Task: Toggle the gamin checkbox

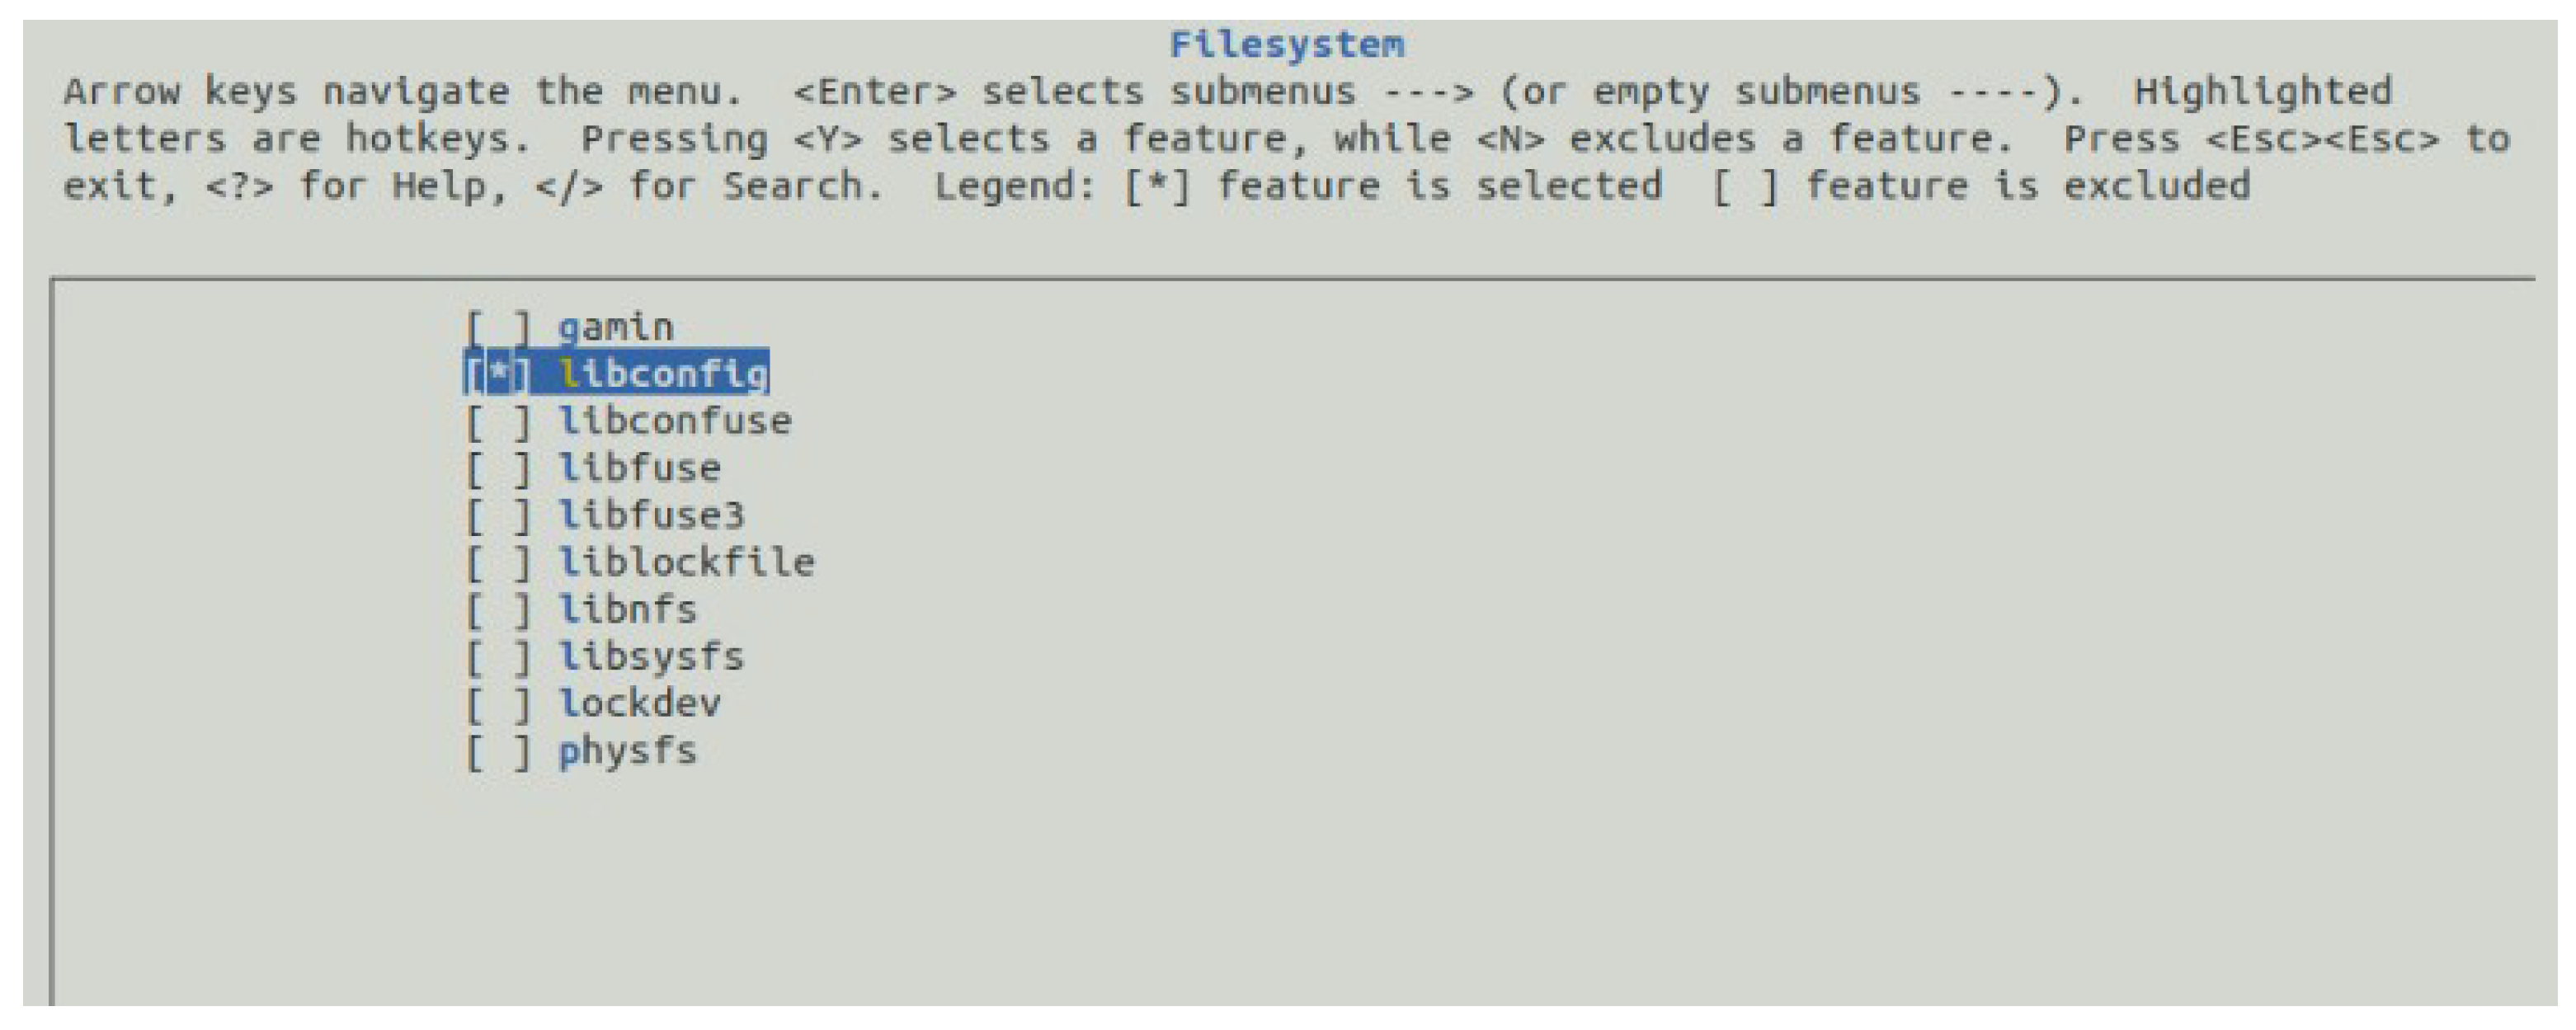Action: click(x=497, y=328)
